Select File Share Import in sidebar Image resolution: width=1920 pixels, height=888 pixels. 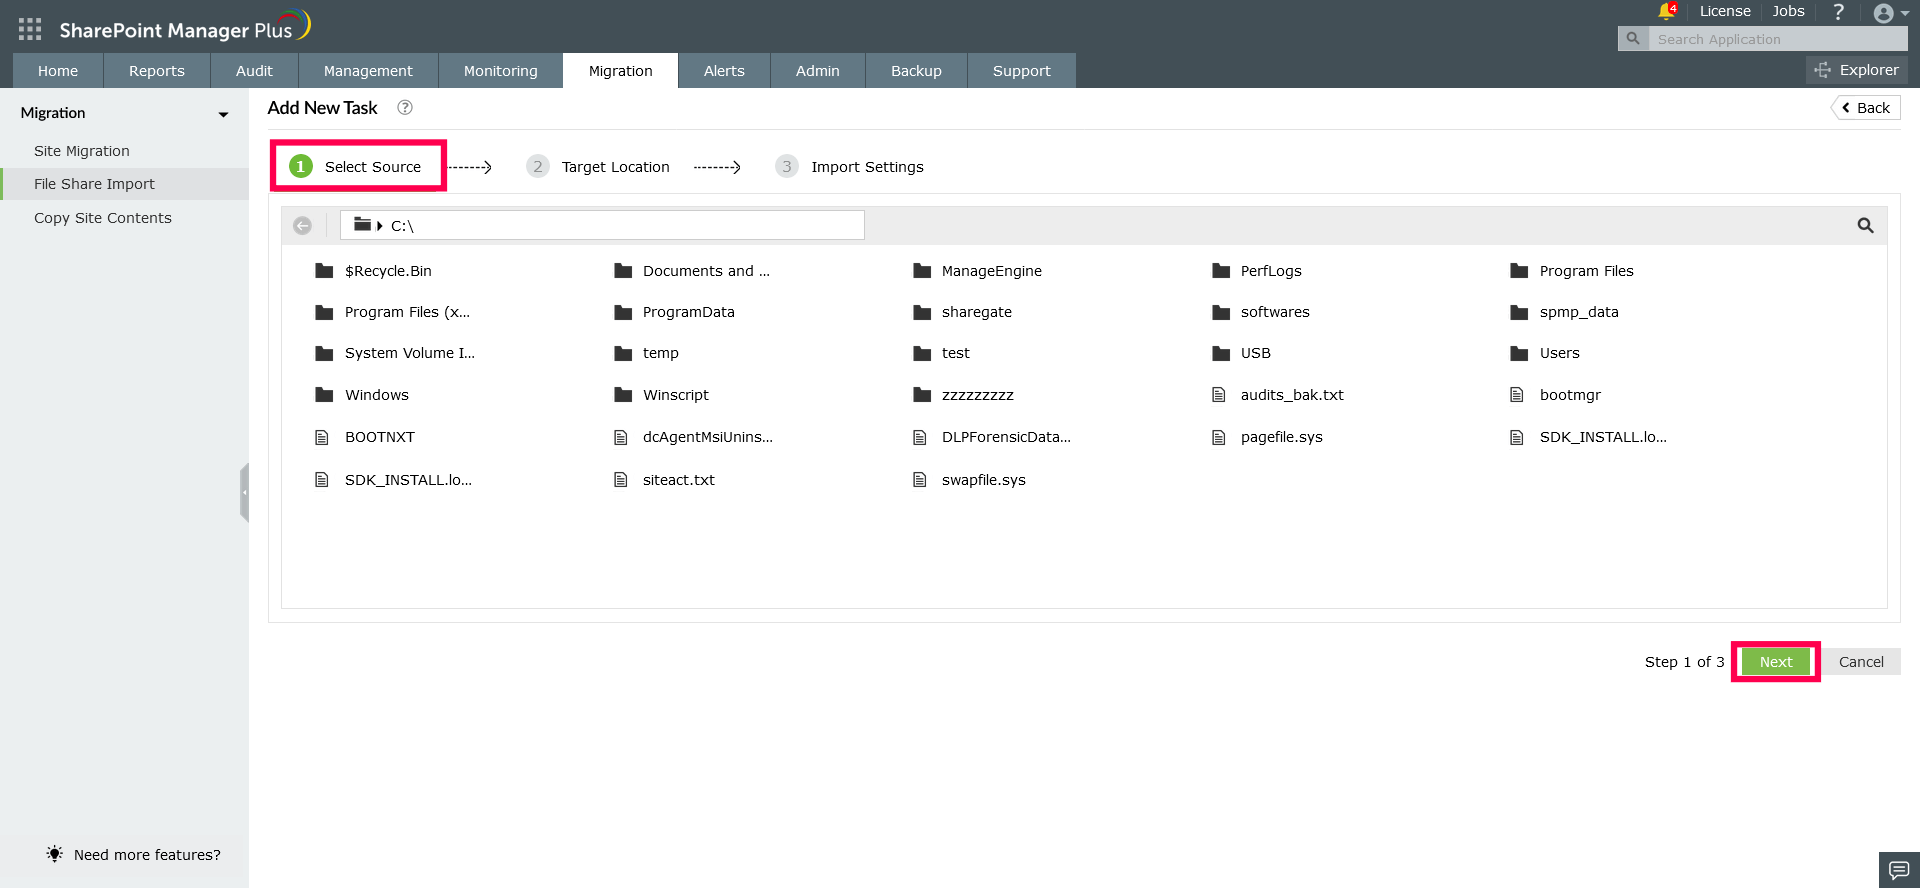[124, 184]
